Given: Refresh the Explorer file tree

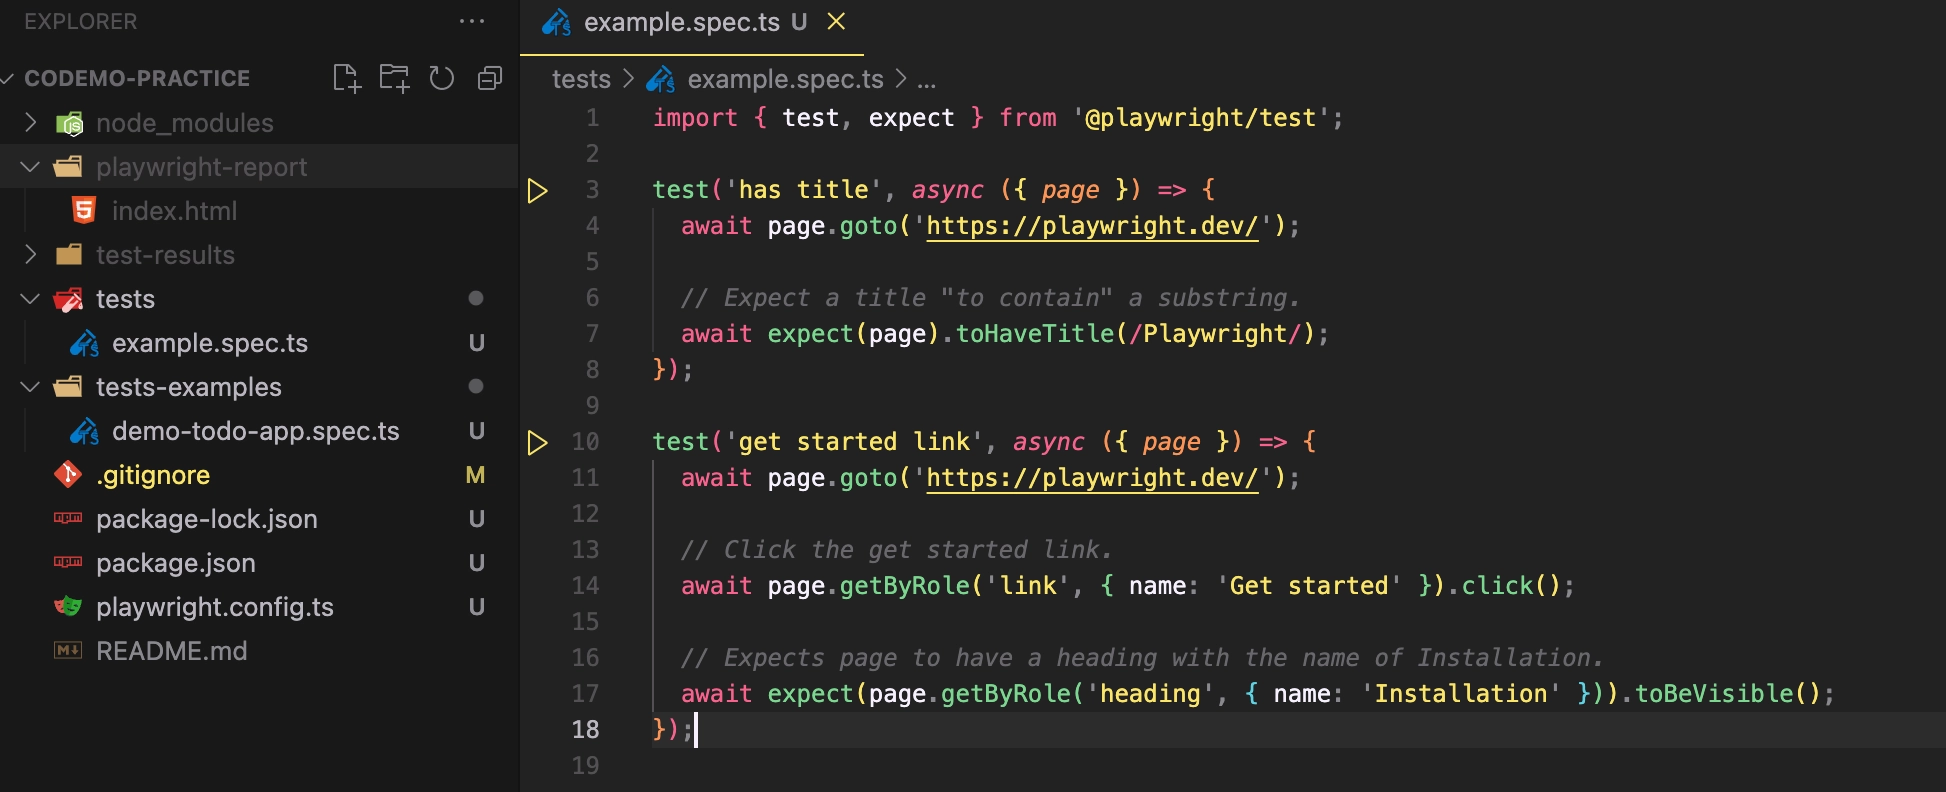Looking at the screenshot, I should point(442,78).
